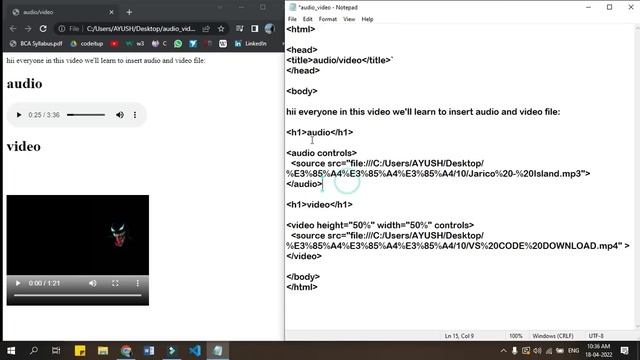
Task: Open the YouTube bookmark
Action: pos(114,44)
